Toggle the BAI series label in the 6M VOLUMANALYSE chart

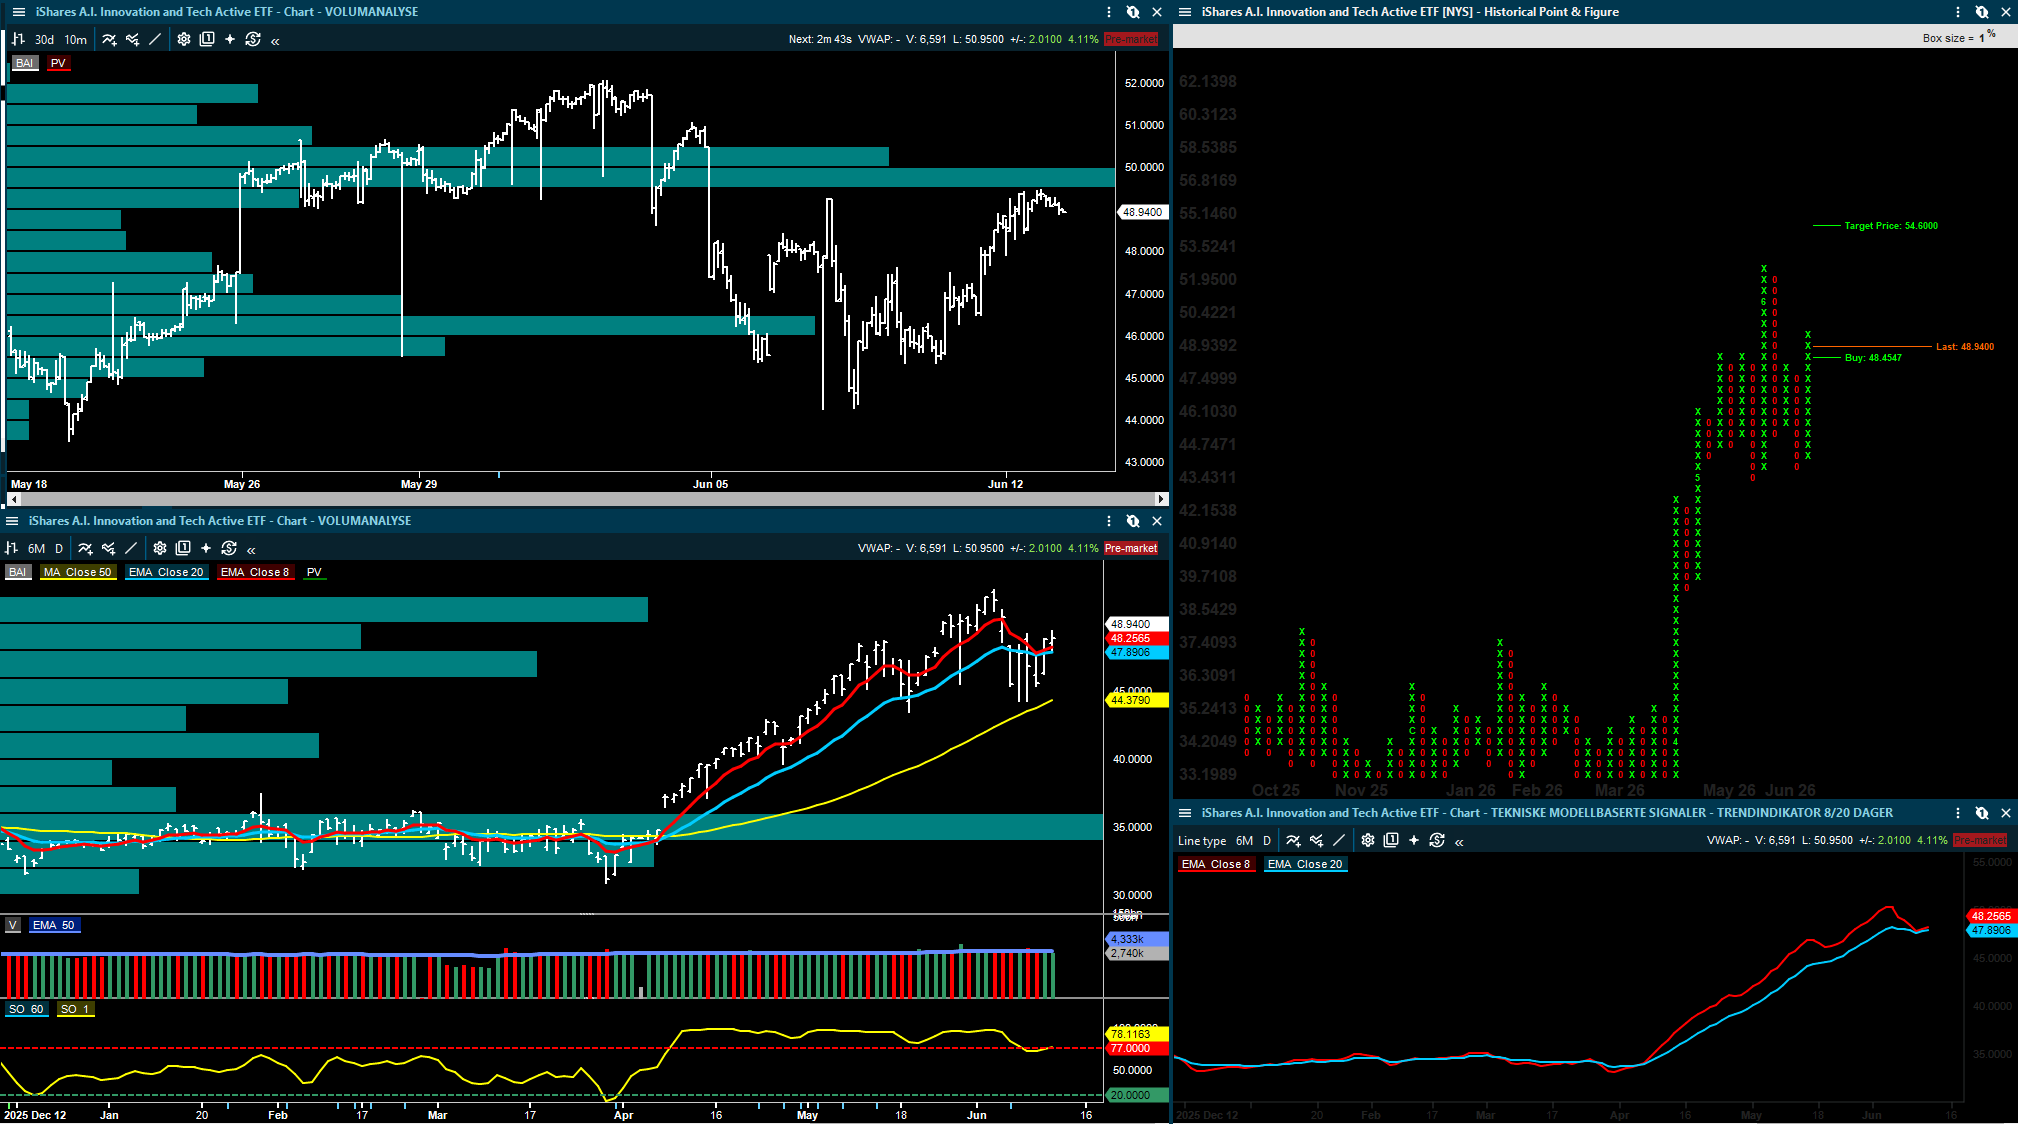(18, 572)
